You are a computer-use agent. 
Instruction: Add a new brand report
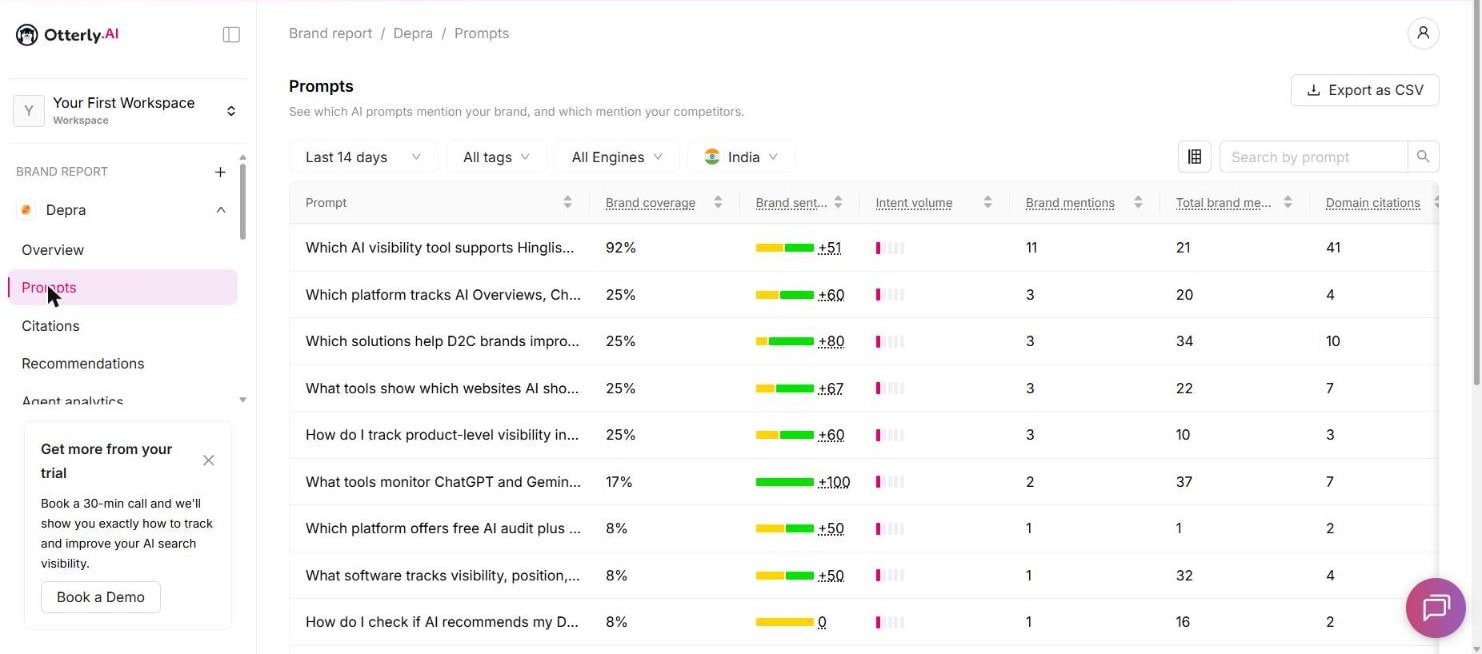220,172
